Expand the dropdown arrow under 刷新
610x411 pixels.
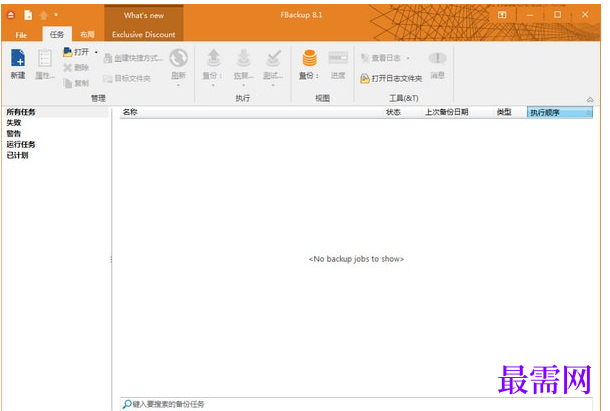179,85
